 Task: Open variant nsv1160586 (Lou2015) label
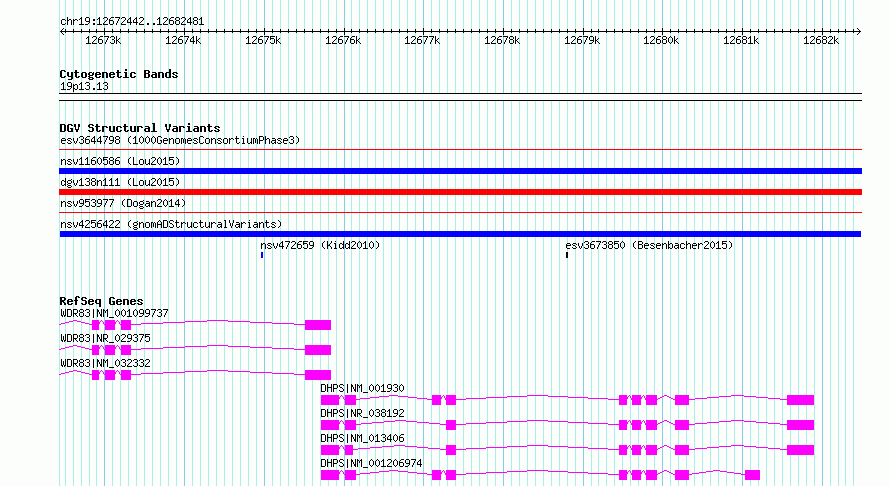[120, 161]
